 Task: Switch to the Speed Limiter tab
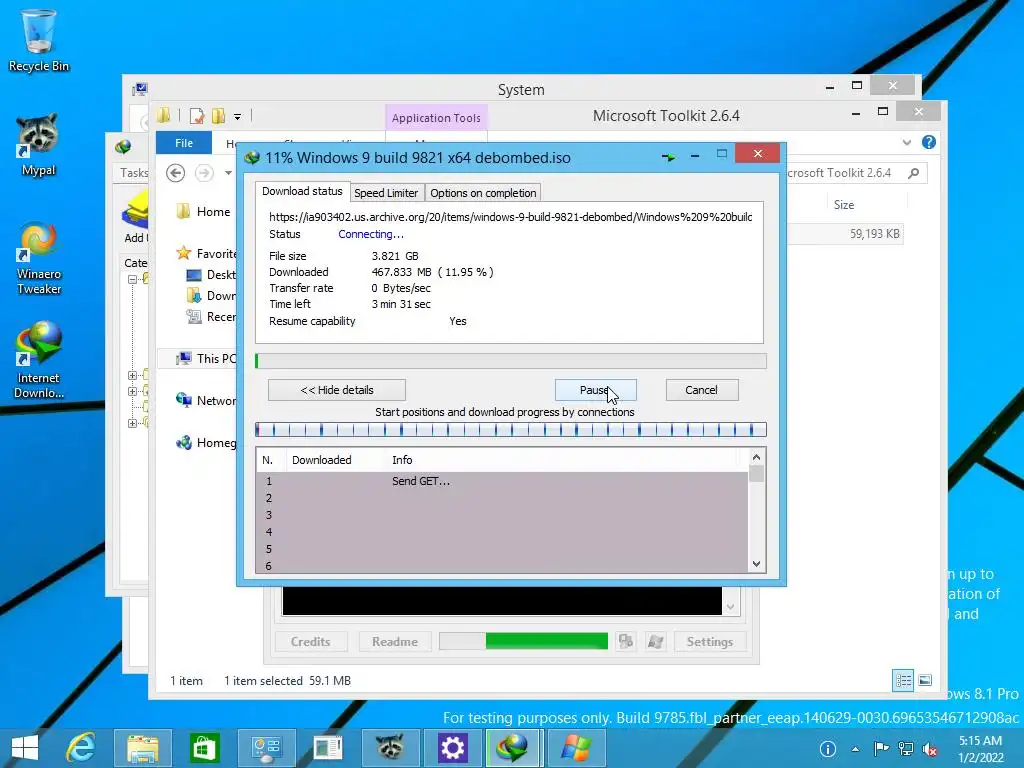pyautogui.click(x=386, y=193)
